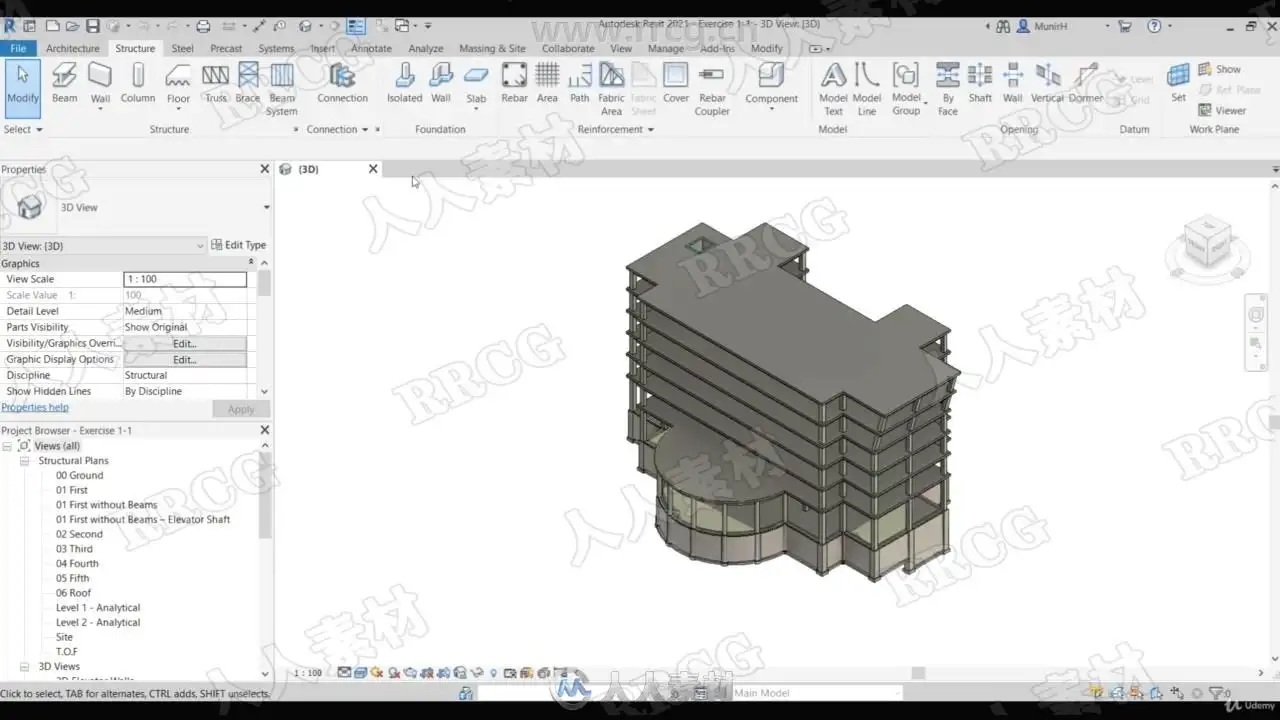
Task: Open the Beam System tool
Action: pos(282,89)
